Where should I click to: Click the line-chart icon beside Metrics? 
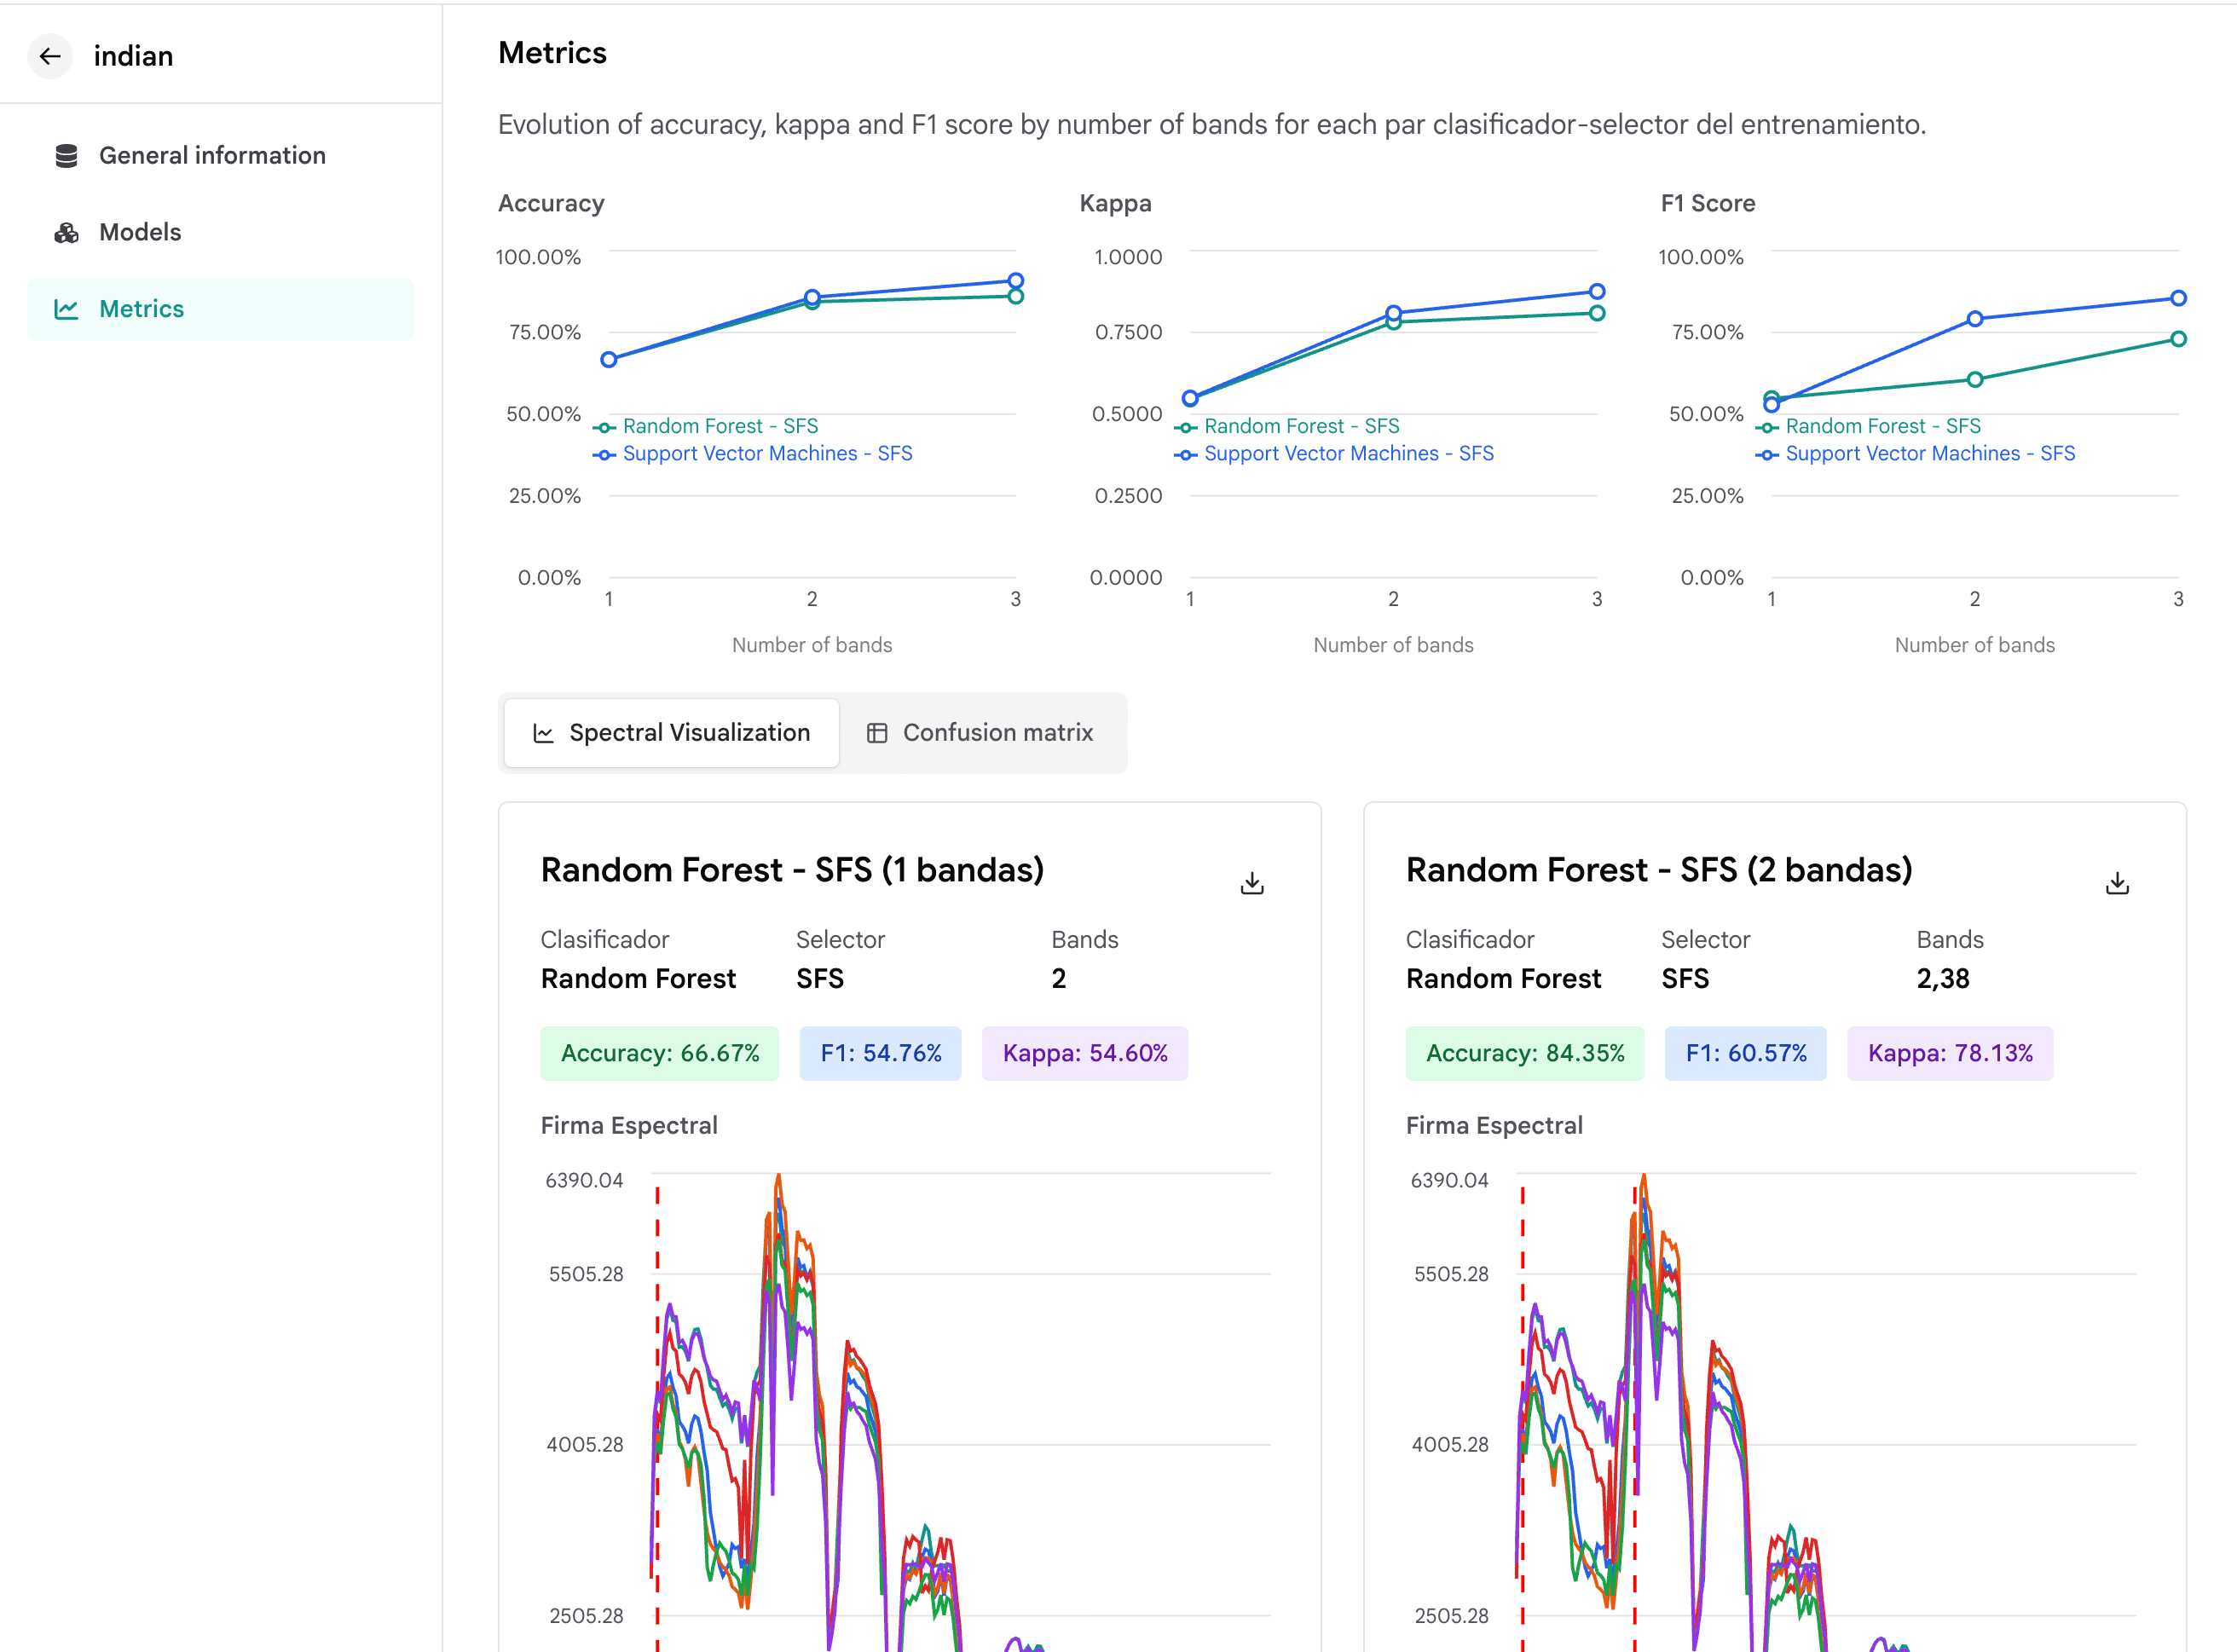[66, 309]
